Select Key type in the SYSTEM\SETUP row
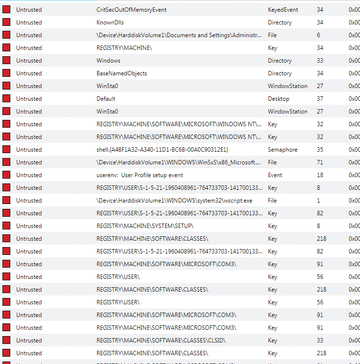This screenshot has width=360, height=364. [x=272, y=226]
